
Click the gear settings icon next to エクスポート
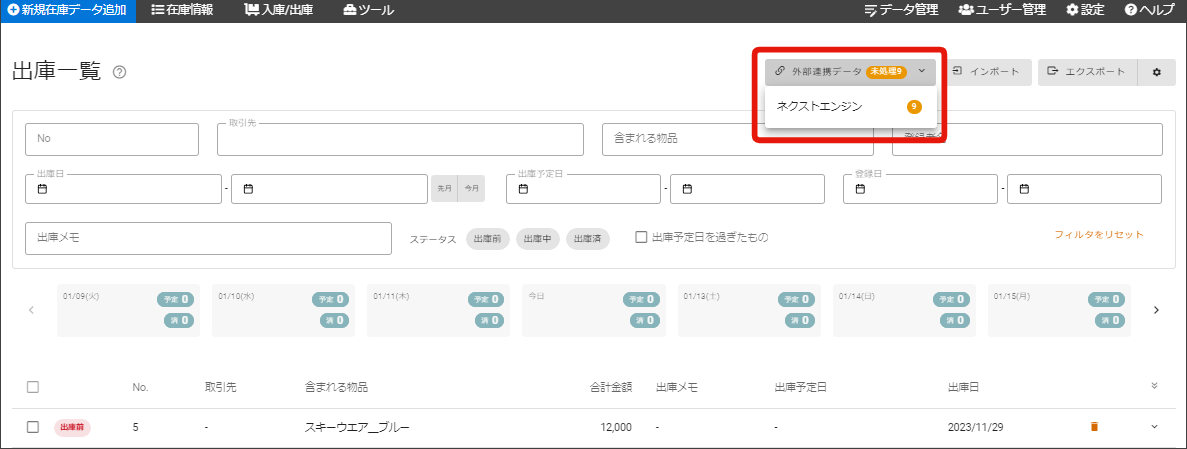(x=1157, y=72)
